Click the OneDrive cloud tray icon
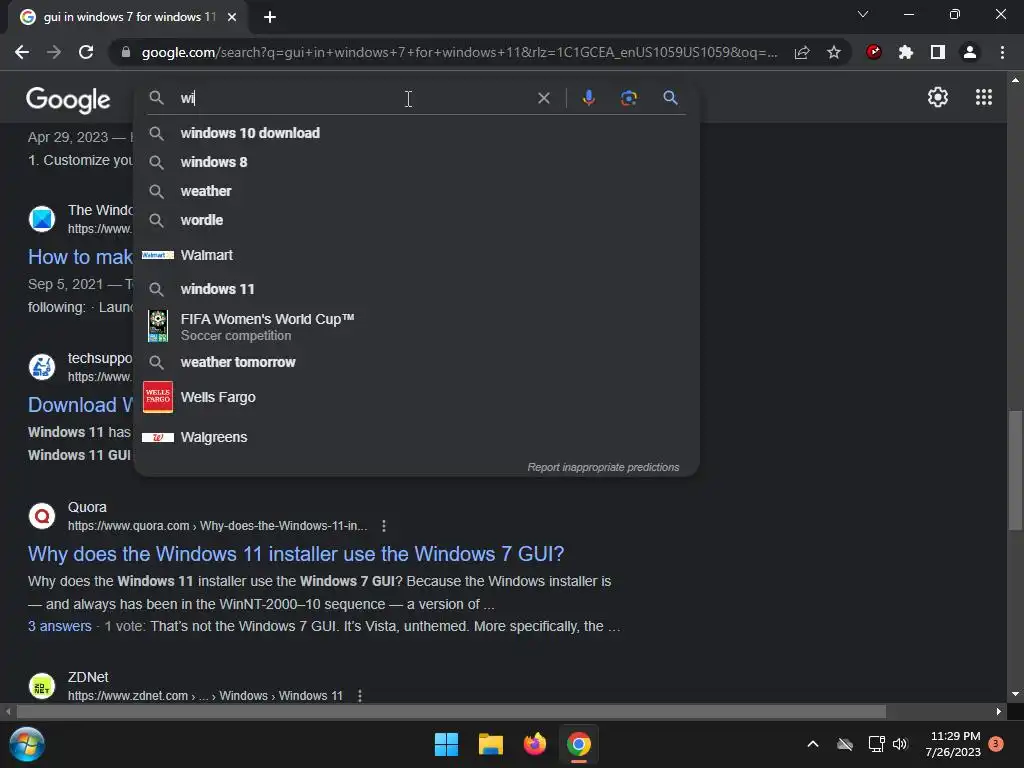The width and height of the screenshot is (1024, 768). tap(845, 744)
